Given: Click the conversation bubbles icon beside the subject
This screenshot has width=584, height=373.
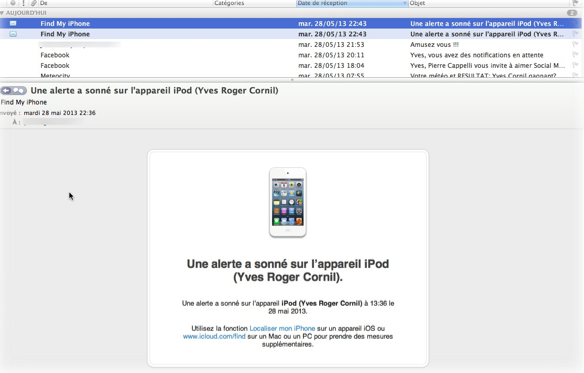Looking at the screenshot, I should click(x=19, y=91).
